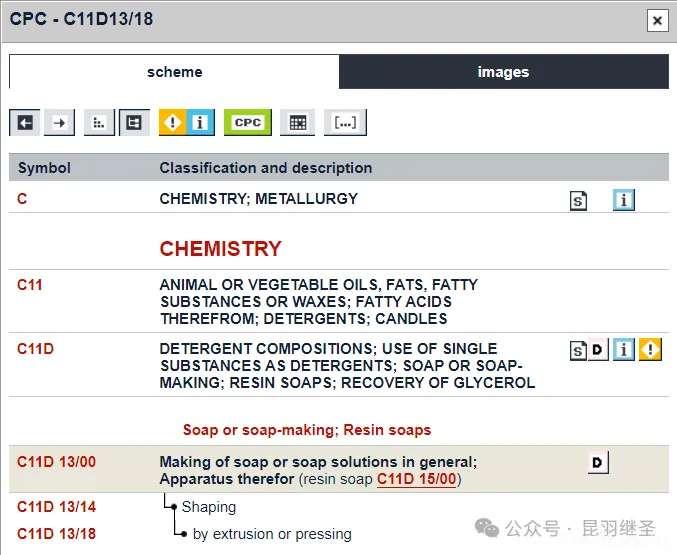Image resolution: width=677 pixels, height=555 pixels.
Task: Click the right arrow navigation icon
Action: point(60,123)
